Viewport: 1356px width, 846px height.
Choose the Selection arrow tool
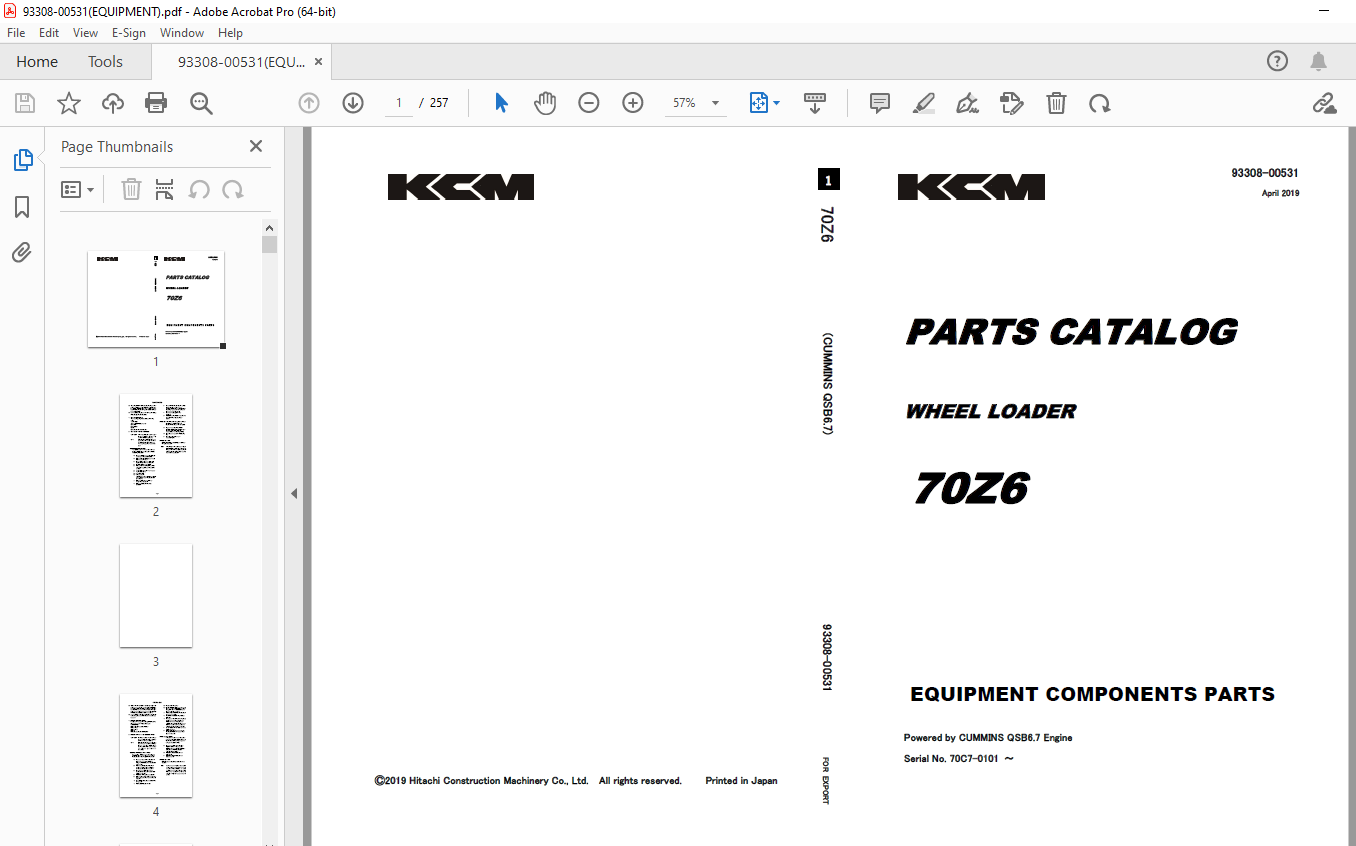tap(501, 103)
